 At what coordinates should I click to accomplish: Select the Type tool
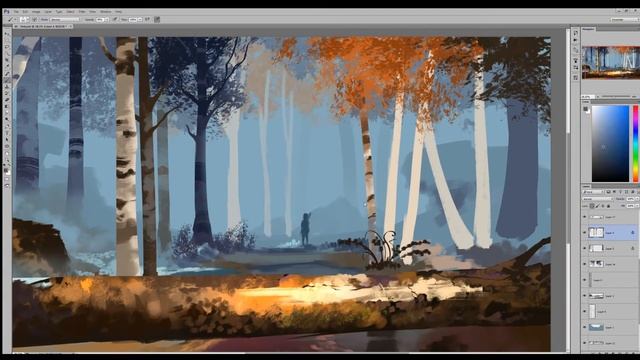point(7,133)
